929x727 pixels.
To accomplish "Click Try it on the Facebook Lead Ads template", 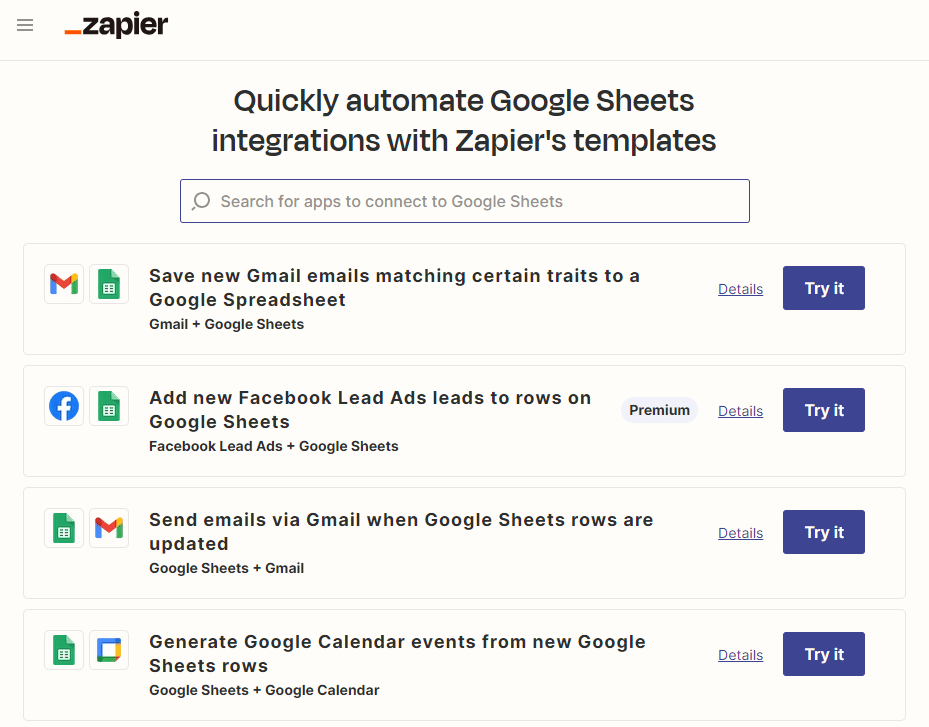I will [823, 410].
